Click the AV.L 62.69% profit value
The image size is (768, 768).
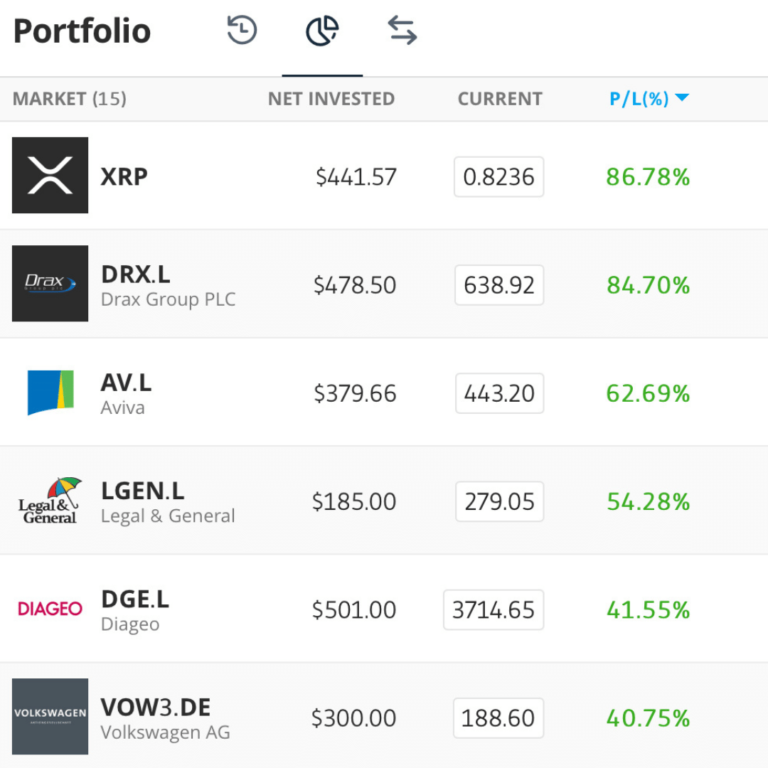pos(648,393)
